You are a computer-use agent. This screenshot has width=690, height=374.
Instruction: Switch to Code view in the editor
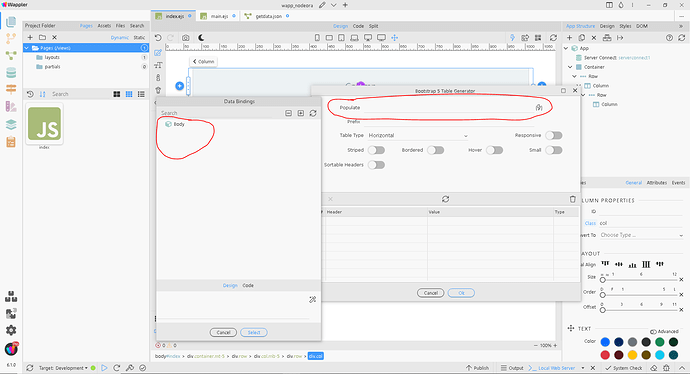point(358,26)
